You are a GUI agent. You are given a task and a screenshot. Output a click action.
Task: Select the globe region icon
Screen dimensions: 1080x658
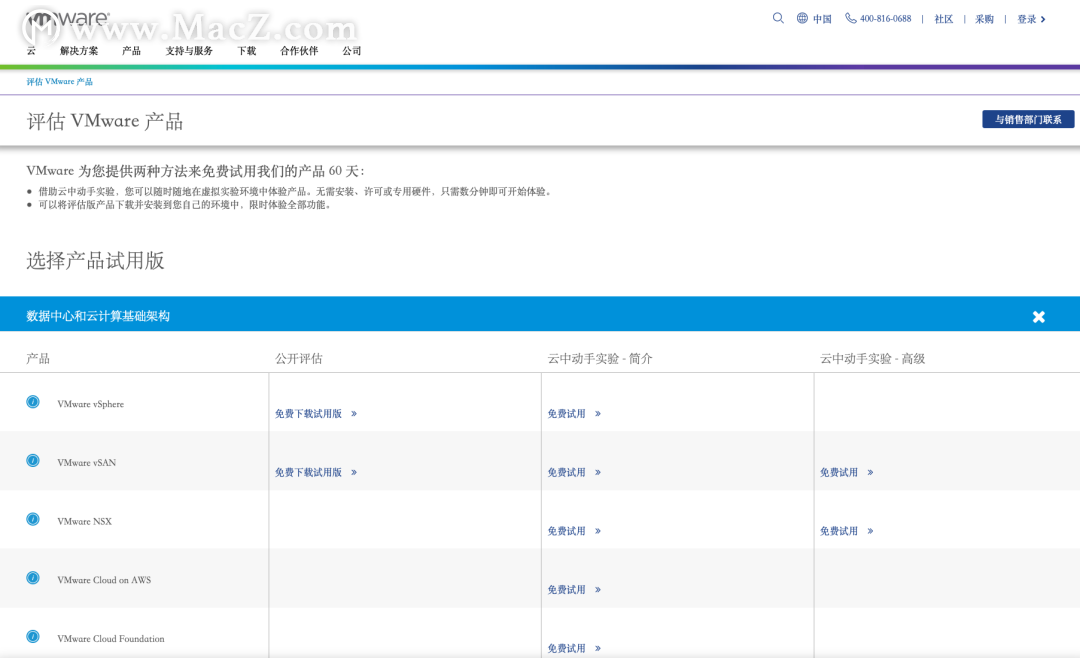pos(802,18)
